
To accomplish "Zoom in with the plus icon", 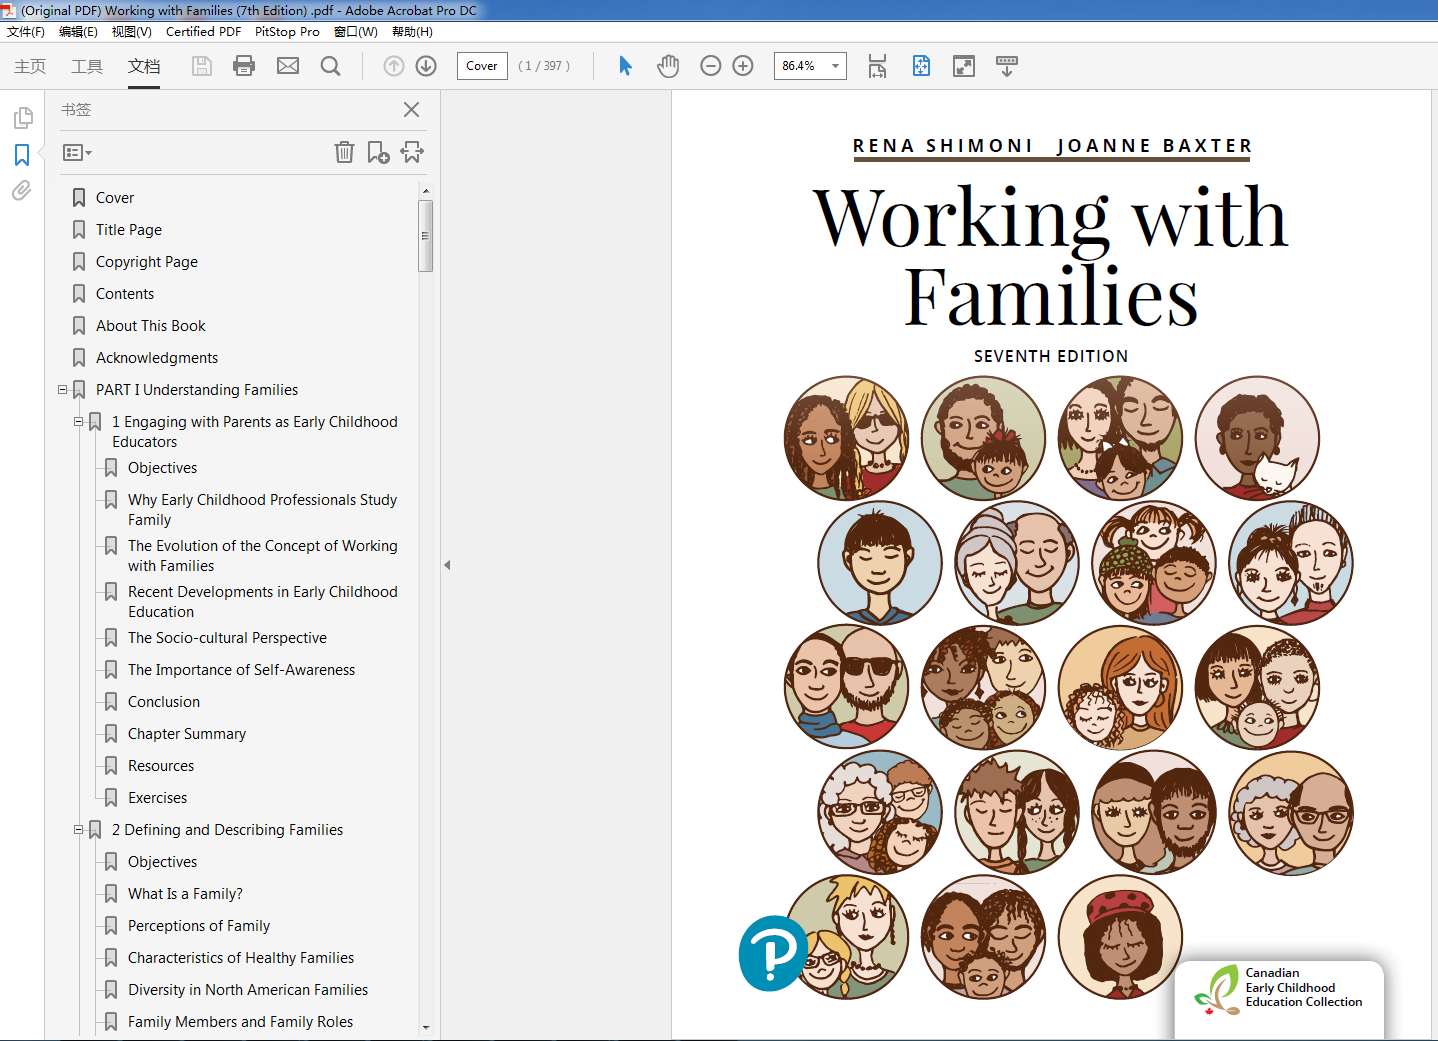I will tap(743, 66).
